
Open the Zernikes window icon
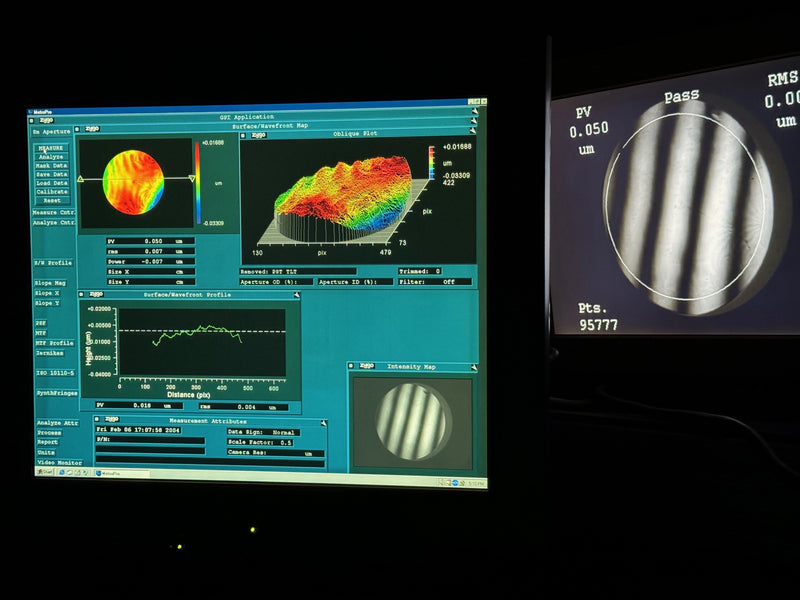click(x=49, y=353)
